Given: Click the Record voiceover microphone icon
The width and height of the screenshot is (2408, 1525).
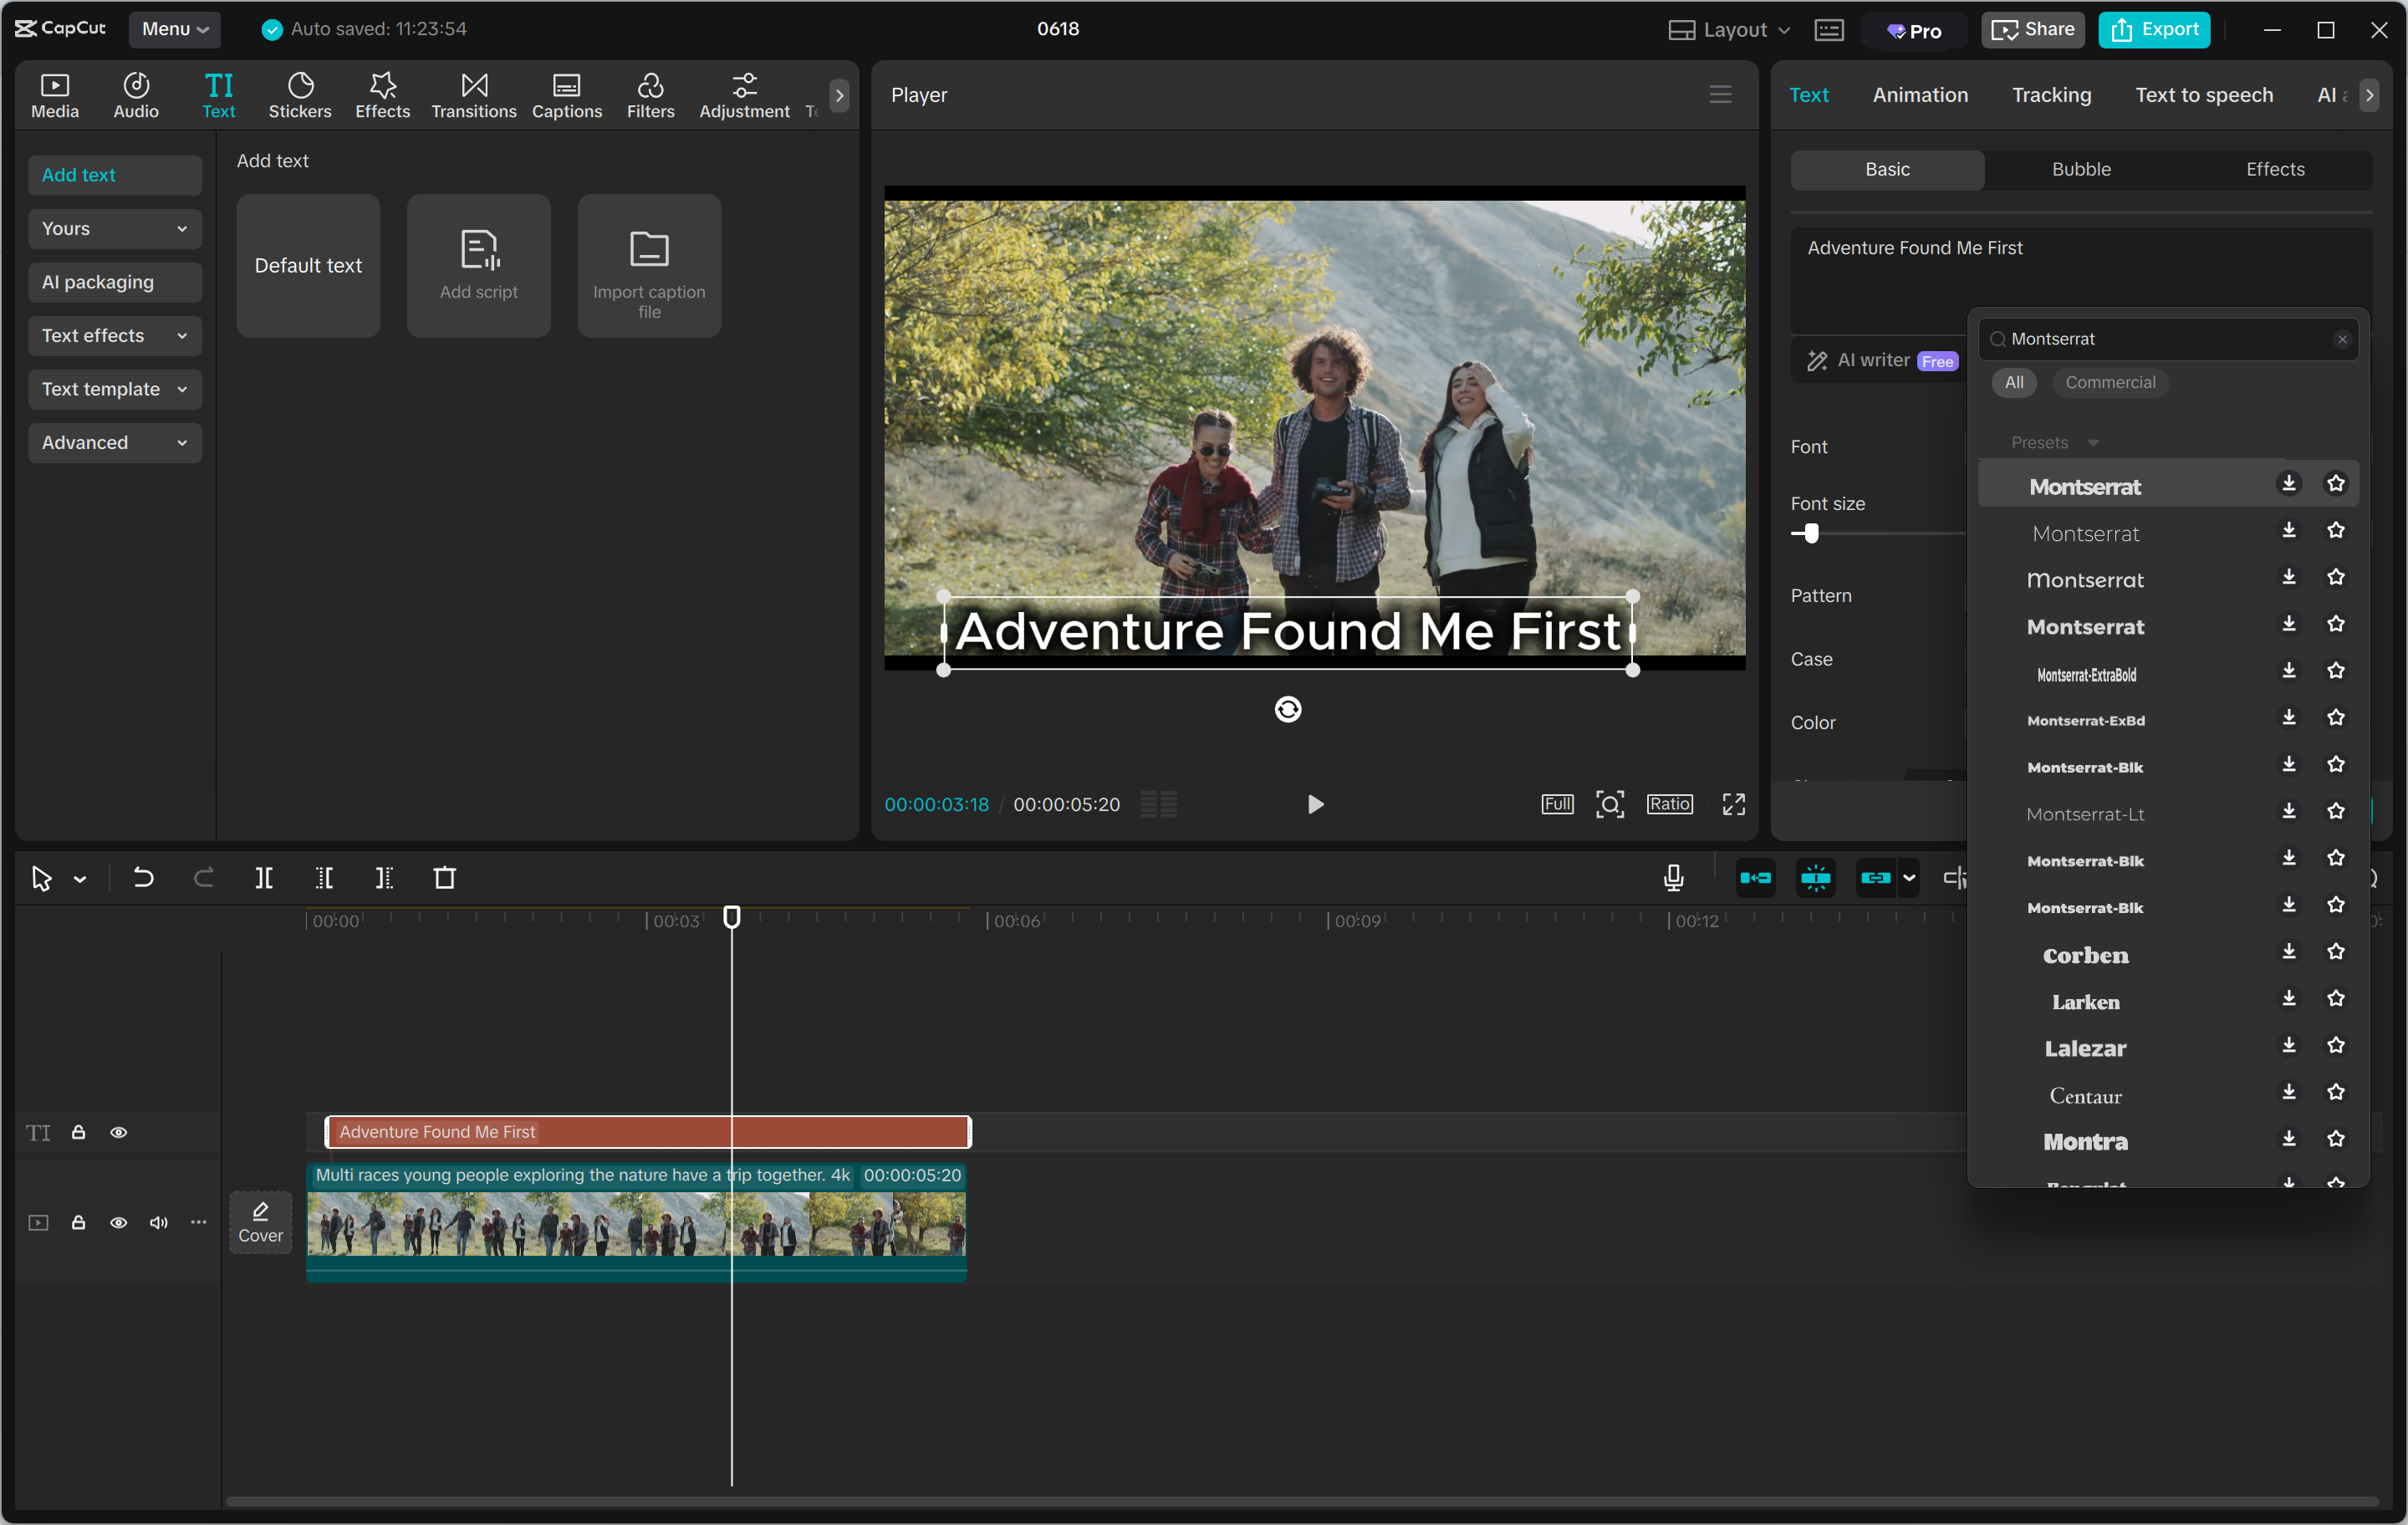Looking at the screenshot, I should [1672, 878].
